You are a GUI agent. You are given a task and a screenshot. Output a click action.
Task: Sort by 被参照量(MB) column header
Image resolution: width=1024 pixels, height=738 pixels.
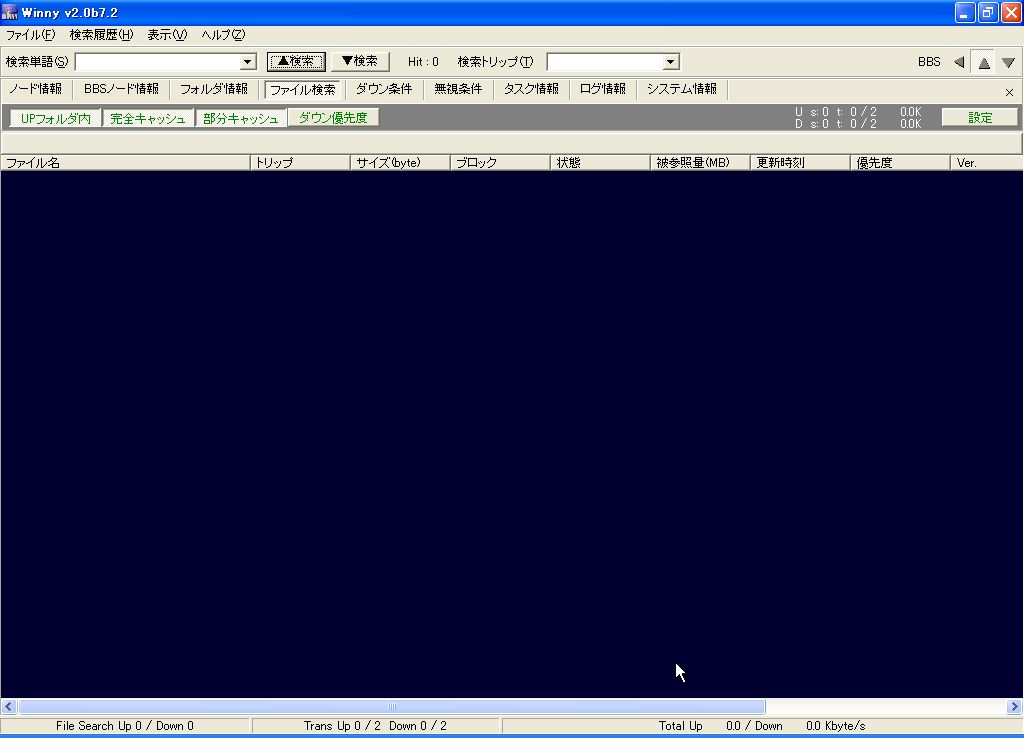(700, 163)
